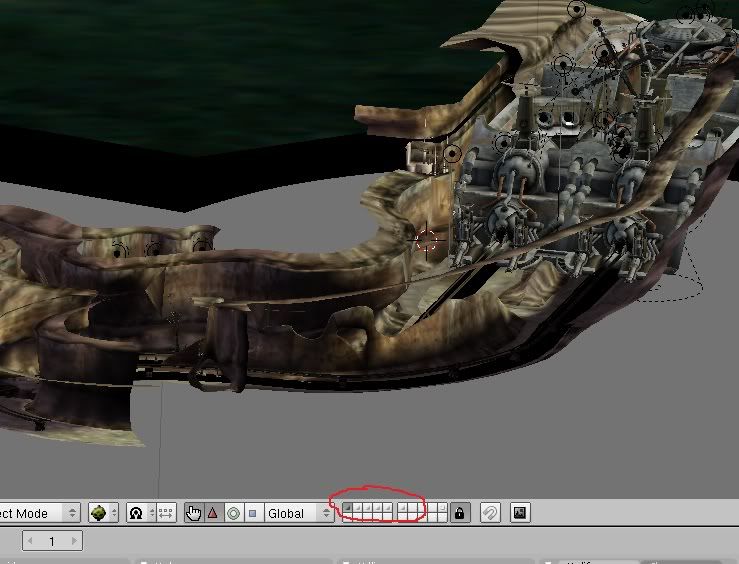
Task: Open the viewport draw type (textured) dropdown
Action: coord(103,513)
